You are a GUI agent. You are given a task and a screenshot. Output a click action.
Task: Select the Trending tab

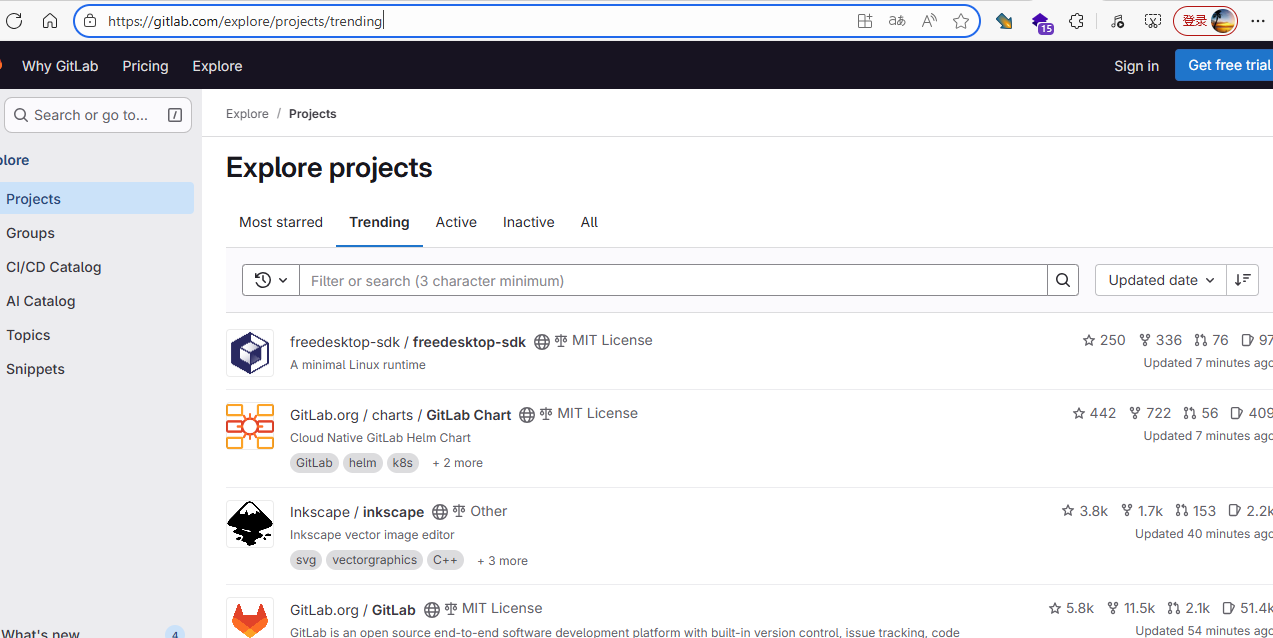coord(379,222)
